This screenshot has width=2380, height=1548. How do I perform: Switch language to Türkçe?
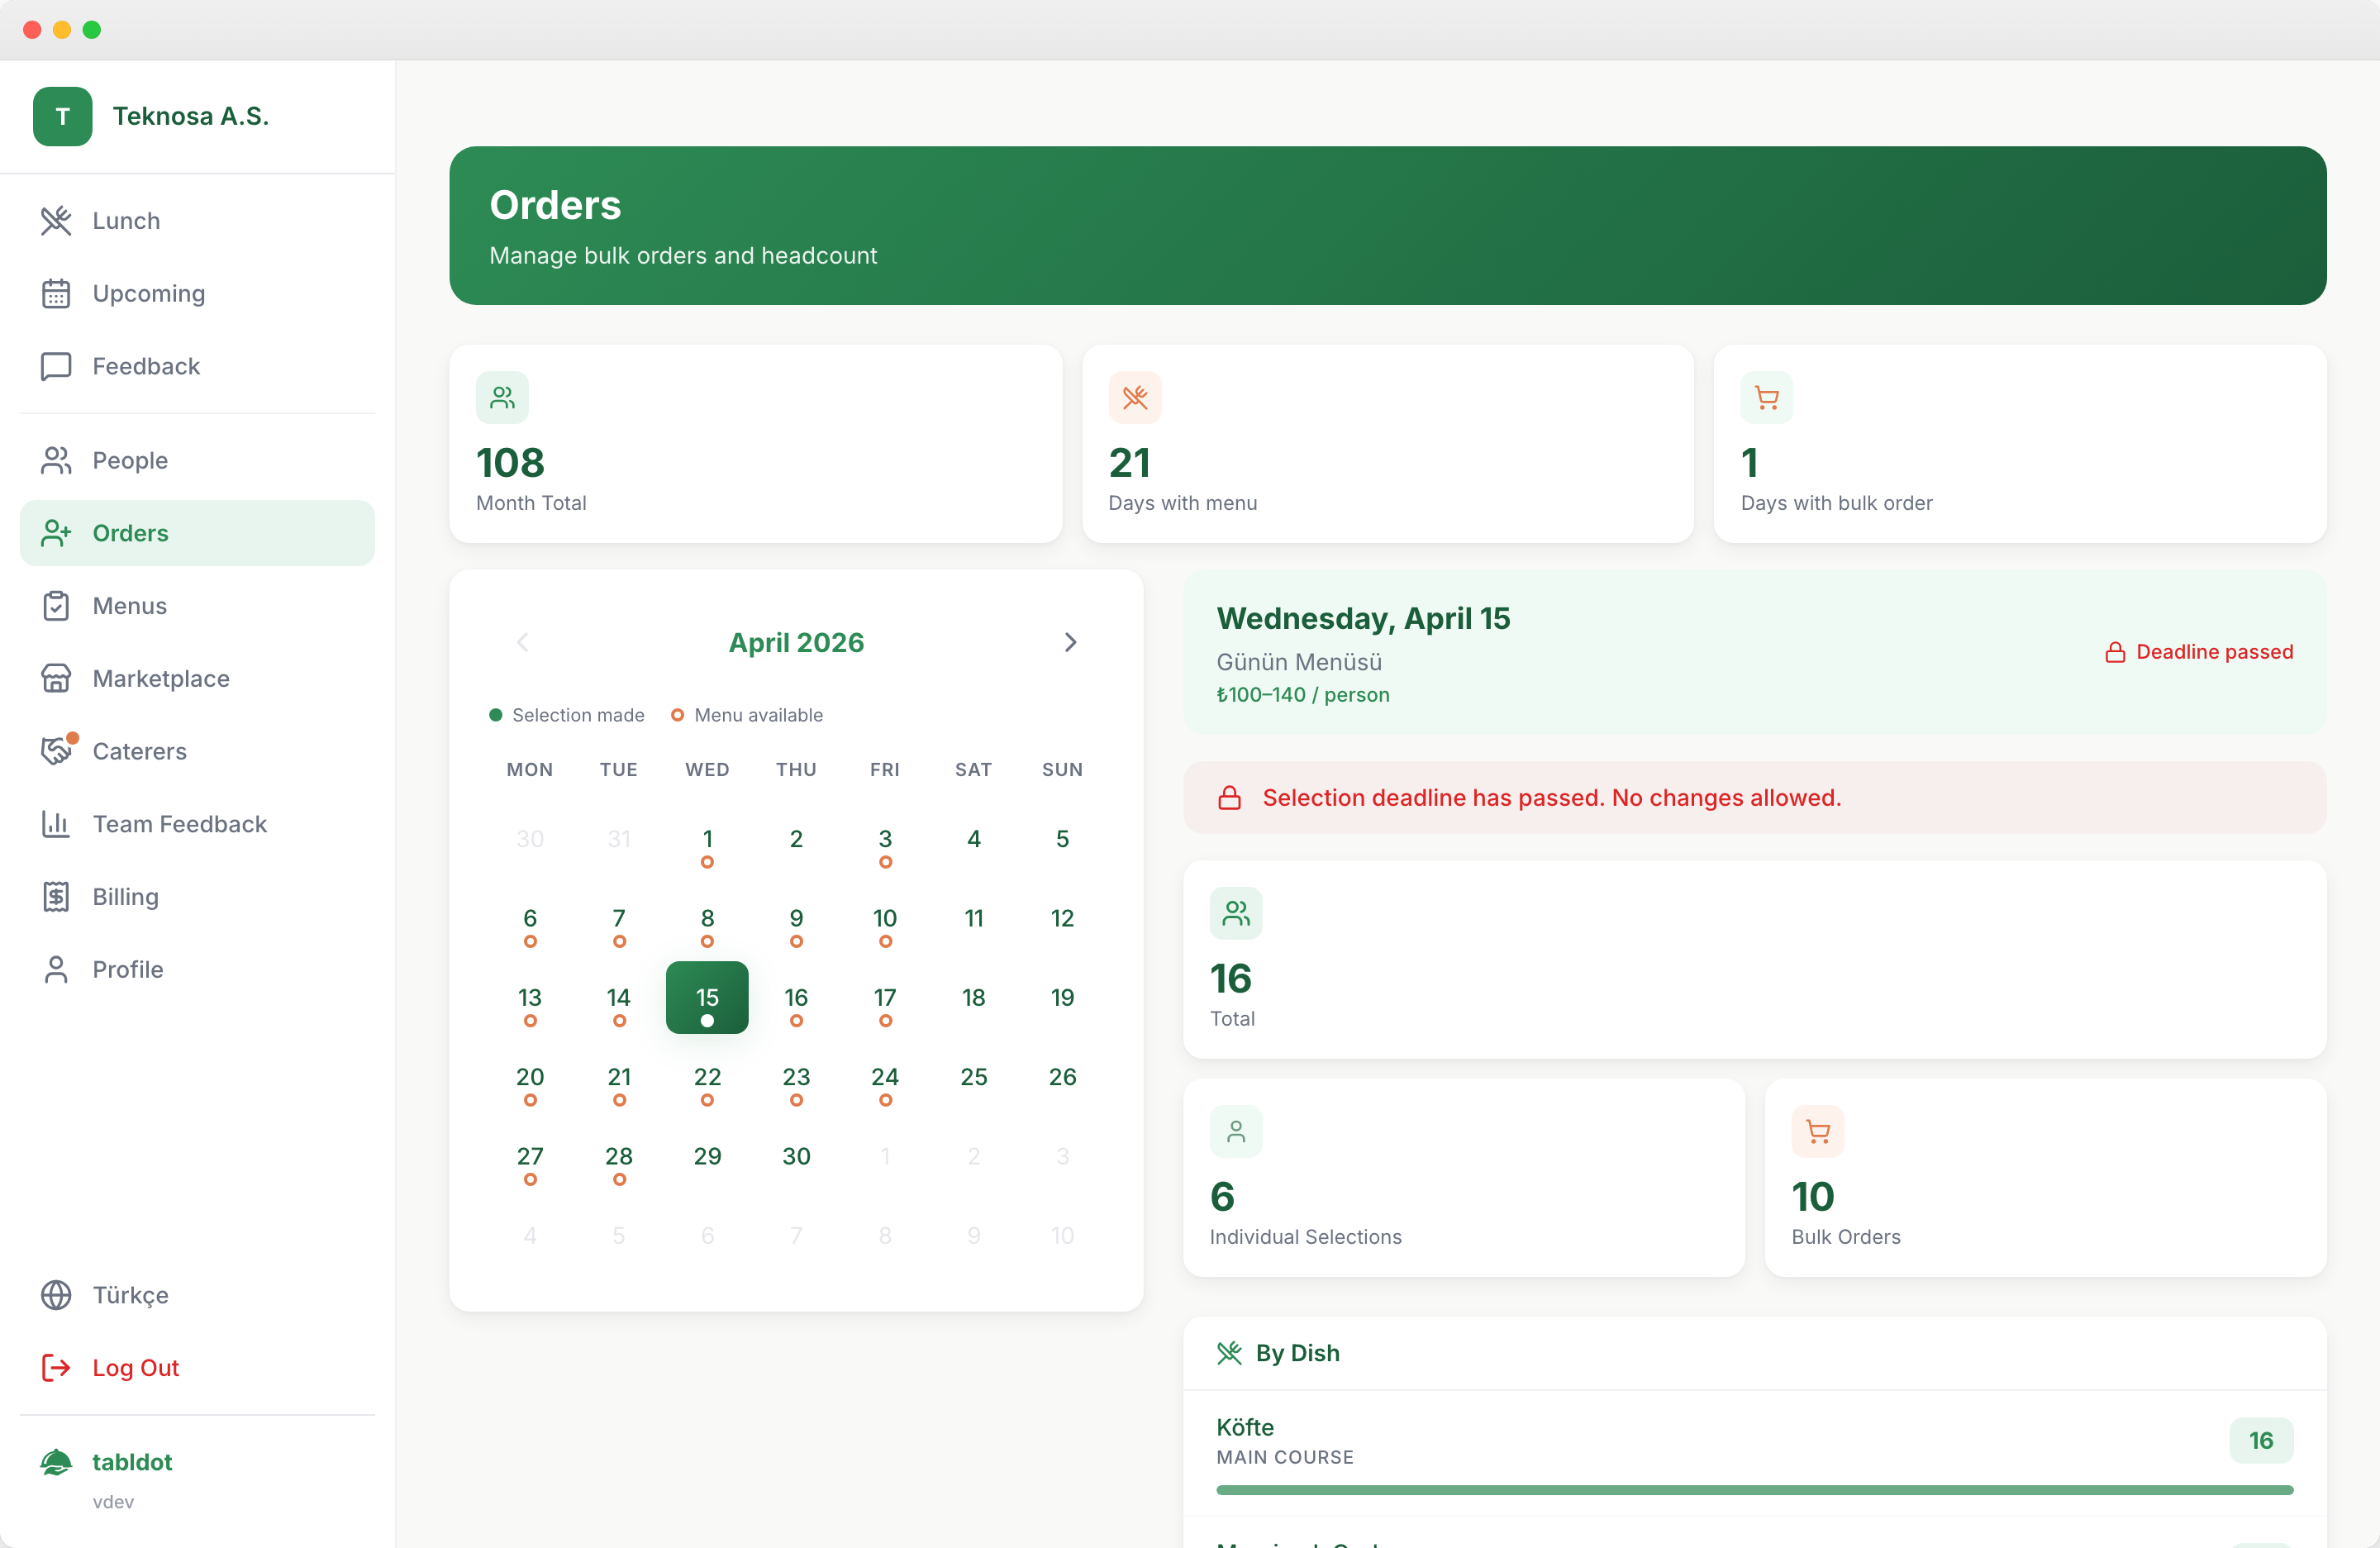pyautogui.click(x=197, y=1295)
